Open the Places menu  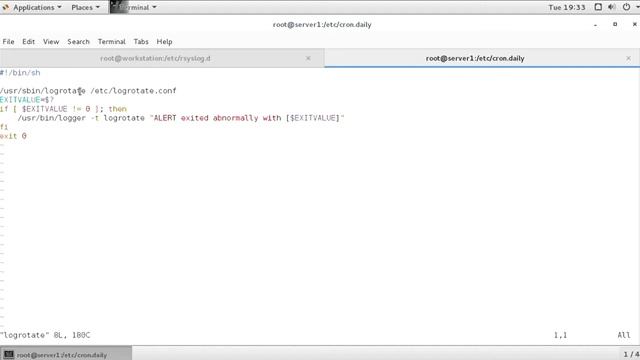pos(85,7)
